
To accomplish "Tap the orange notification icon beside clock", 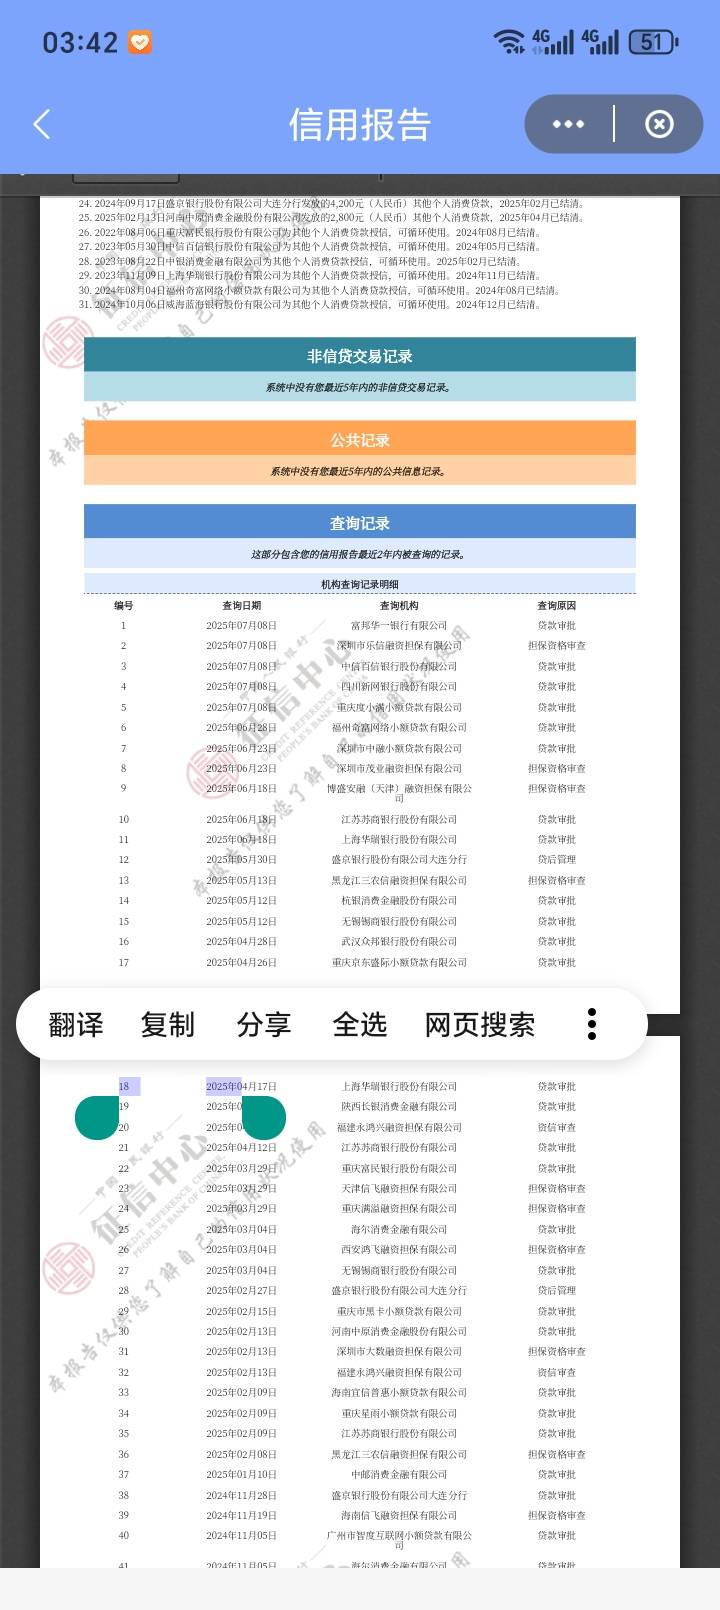I will click(140, 42).
